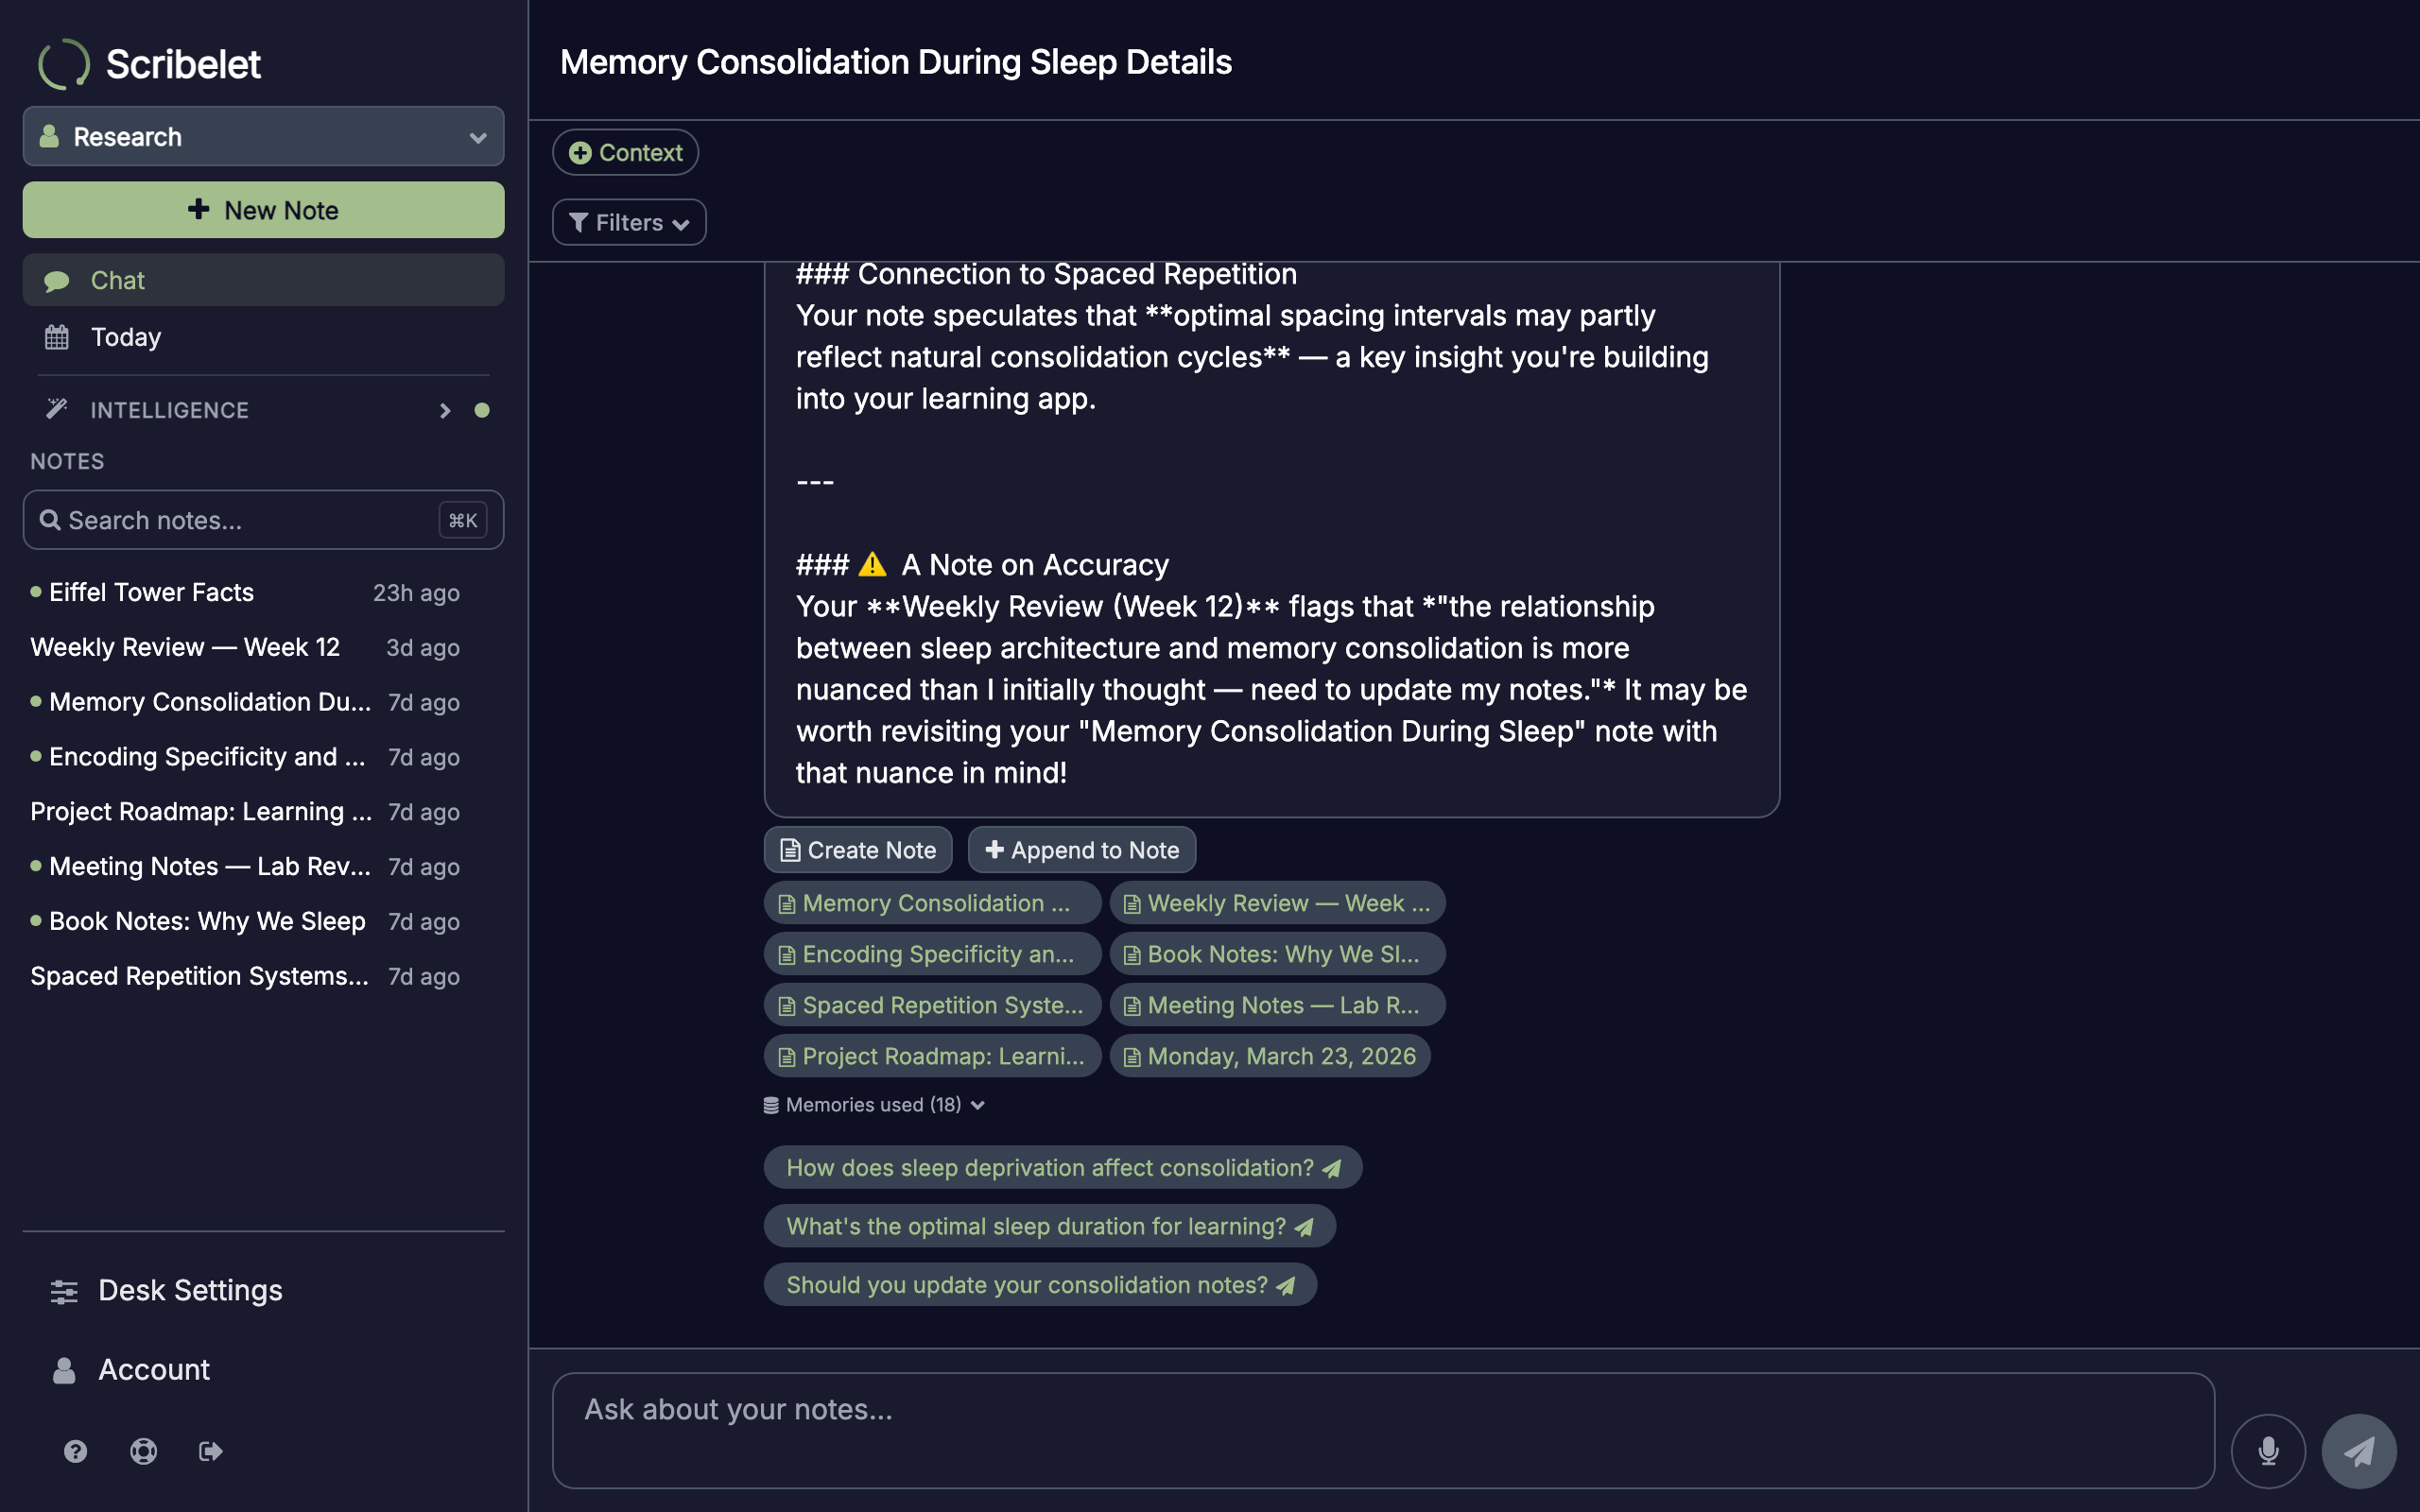Viewport: 2420px width, 1512px height.
Task: Open the Research desk dropdown
Action: [263, 136]
